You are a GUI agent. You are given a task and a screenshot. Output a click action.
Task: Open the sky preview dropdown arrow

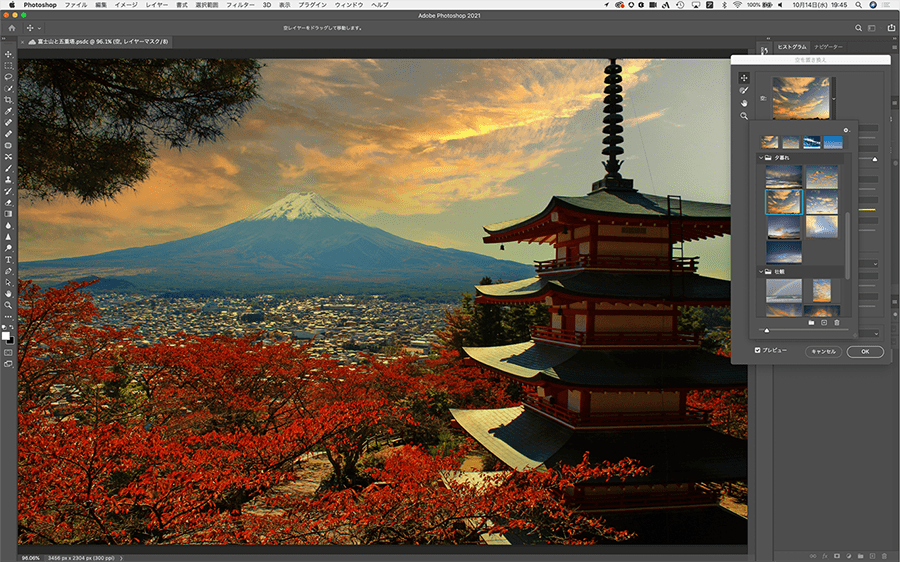(x=833, y=99)
